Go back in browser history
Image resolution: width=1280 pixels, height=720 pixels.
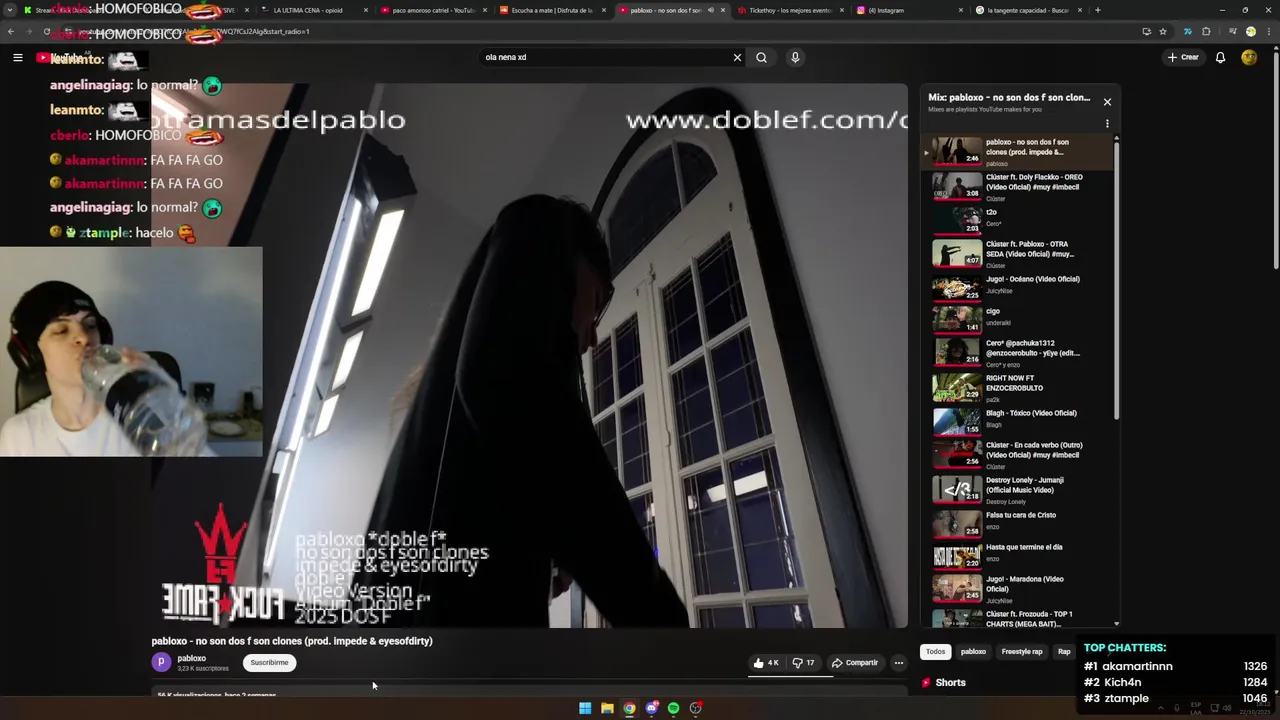pyautogui.click(x=11, y=31)
